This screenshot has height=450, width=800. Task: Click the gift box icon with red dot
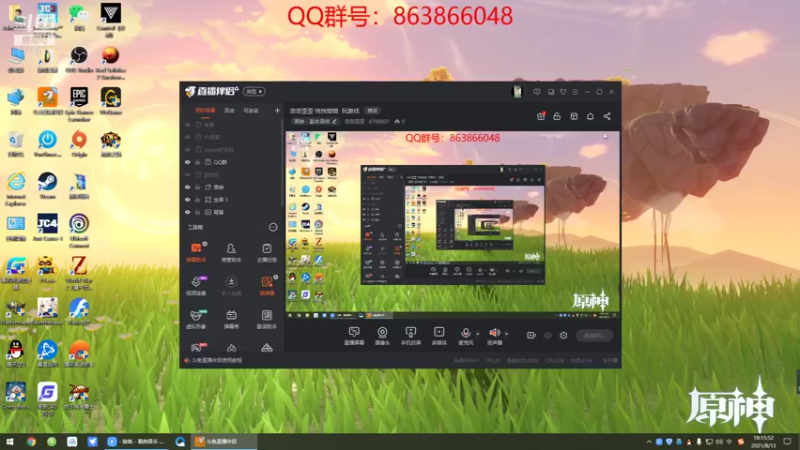pyautogui.click(x=541, y=116)
